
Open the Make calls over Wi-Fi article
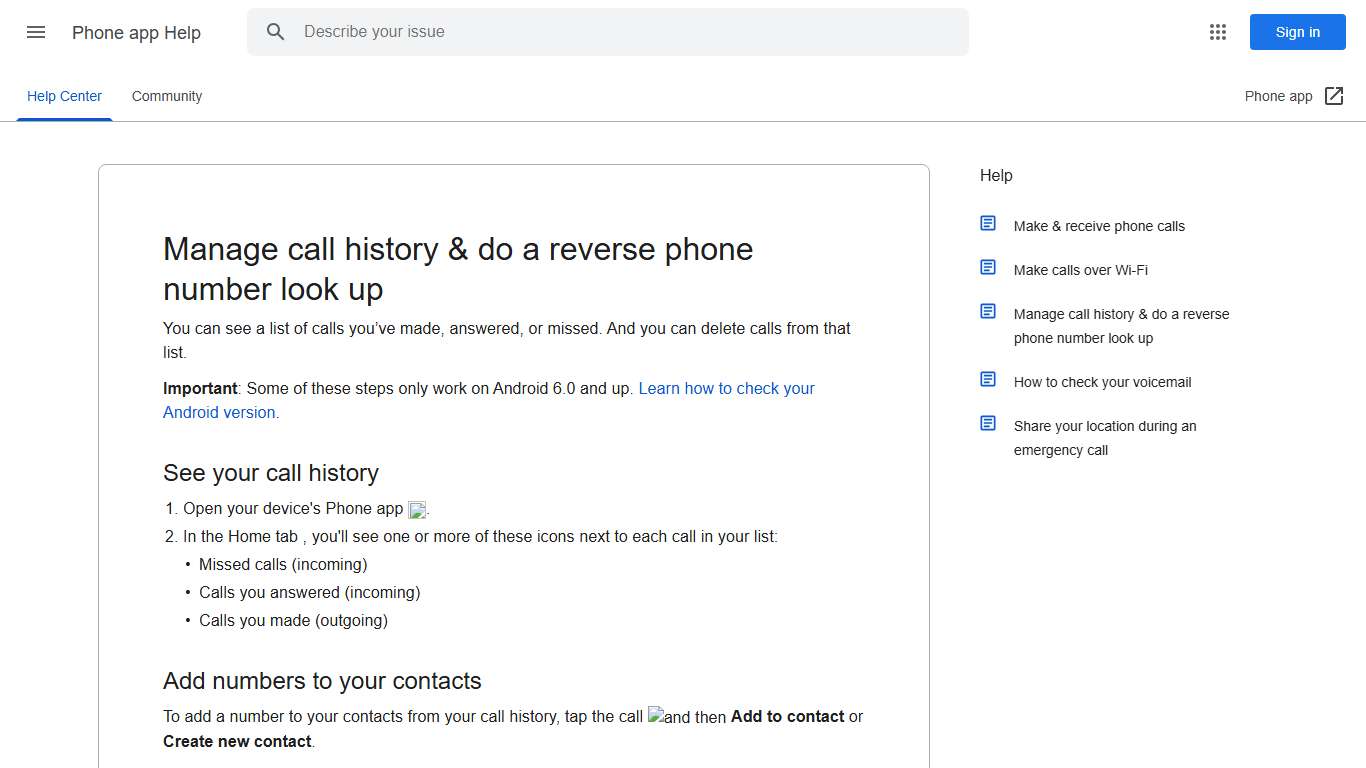point(1080,269)
